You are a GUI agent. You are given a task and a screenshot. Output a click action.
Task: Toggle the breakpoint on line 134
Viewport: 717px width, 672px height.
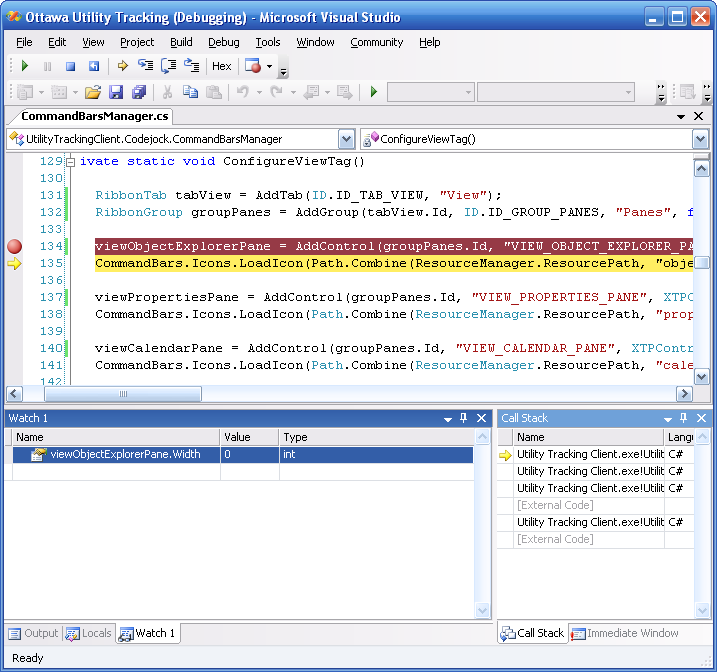pyautogui.click(x=14, y=246)
